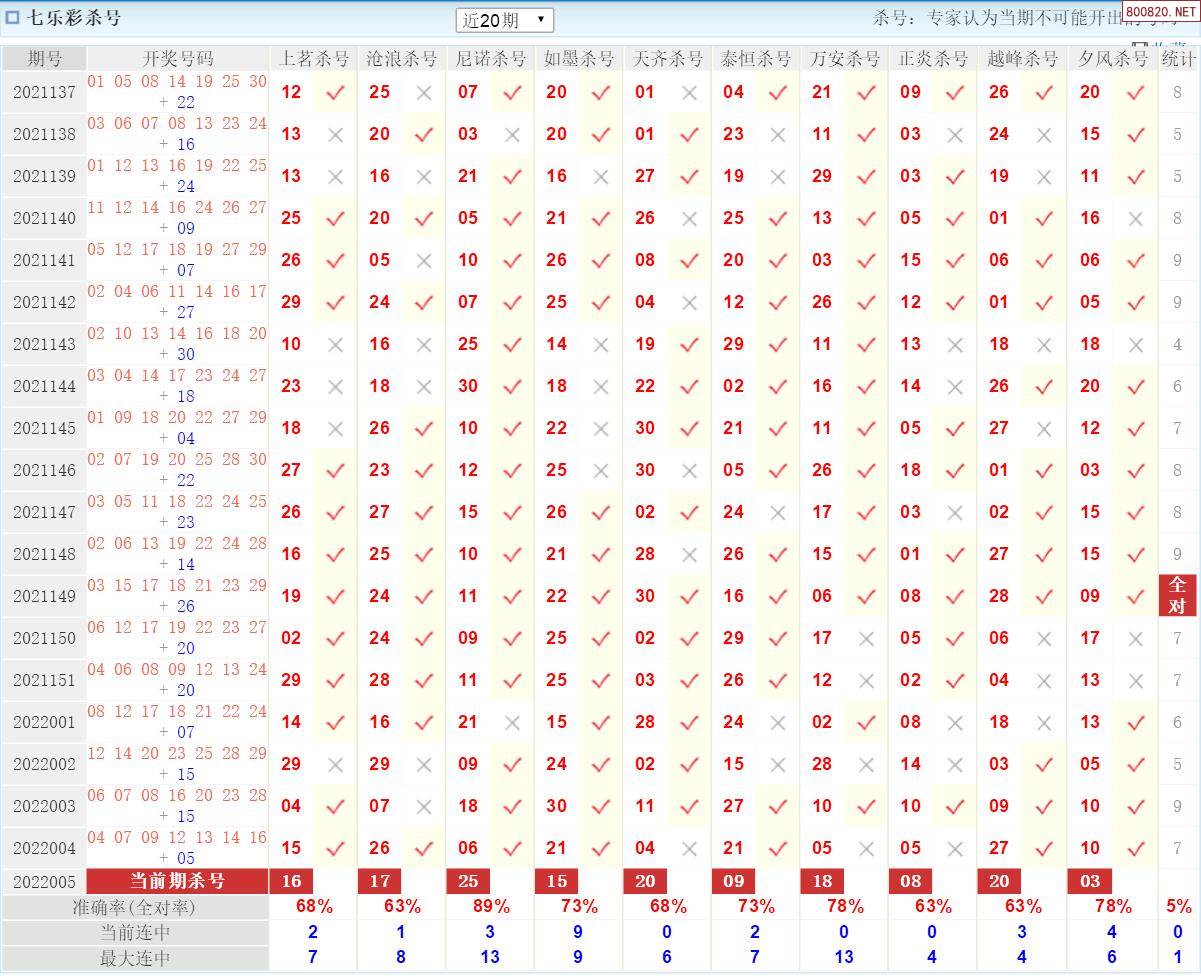
Task: Click the 当前连中 value 9 under 如墨杀号
Action: pos(578,932)
